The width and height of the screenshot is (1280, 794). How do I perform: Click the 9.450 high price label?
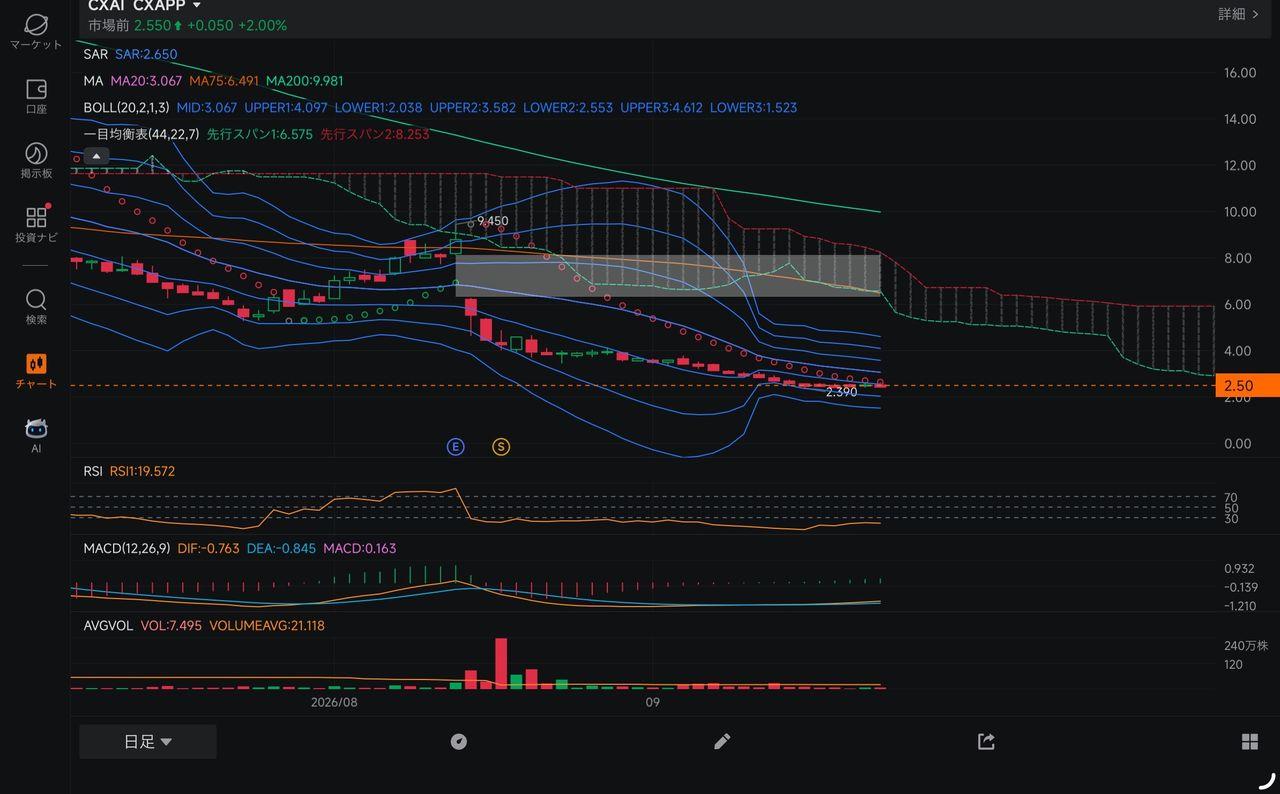pos(493,221)
